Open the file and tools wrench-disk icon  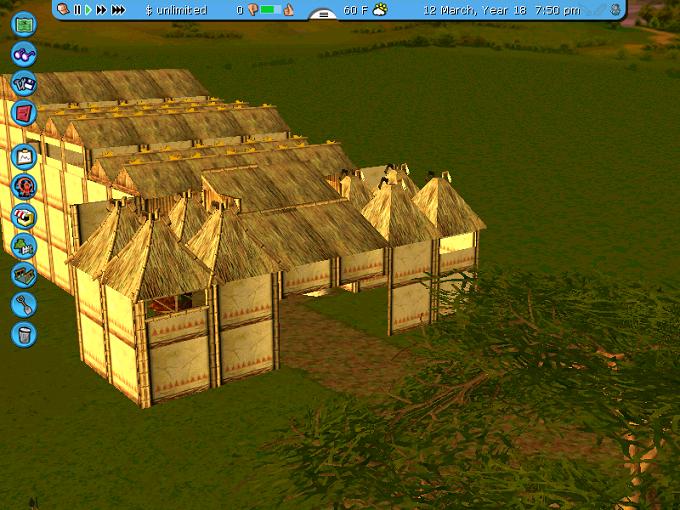click(x=24, y=83)
